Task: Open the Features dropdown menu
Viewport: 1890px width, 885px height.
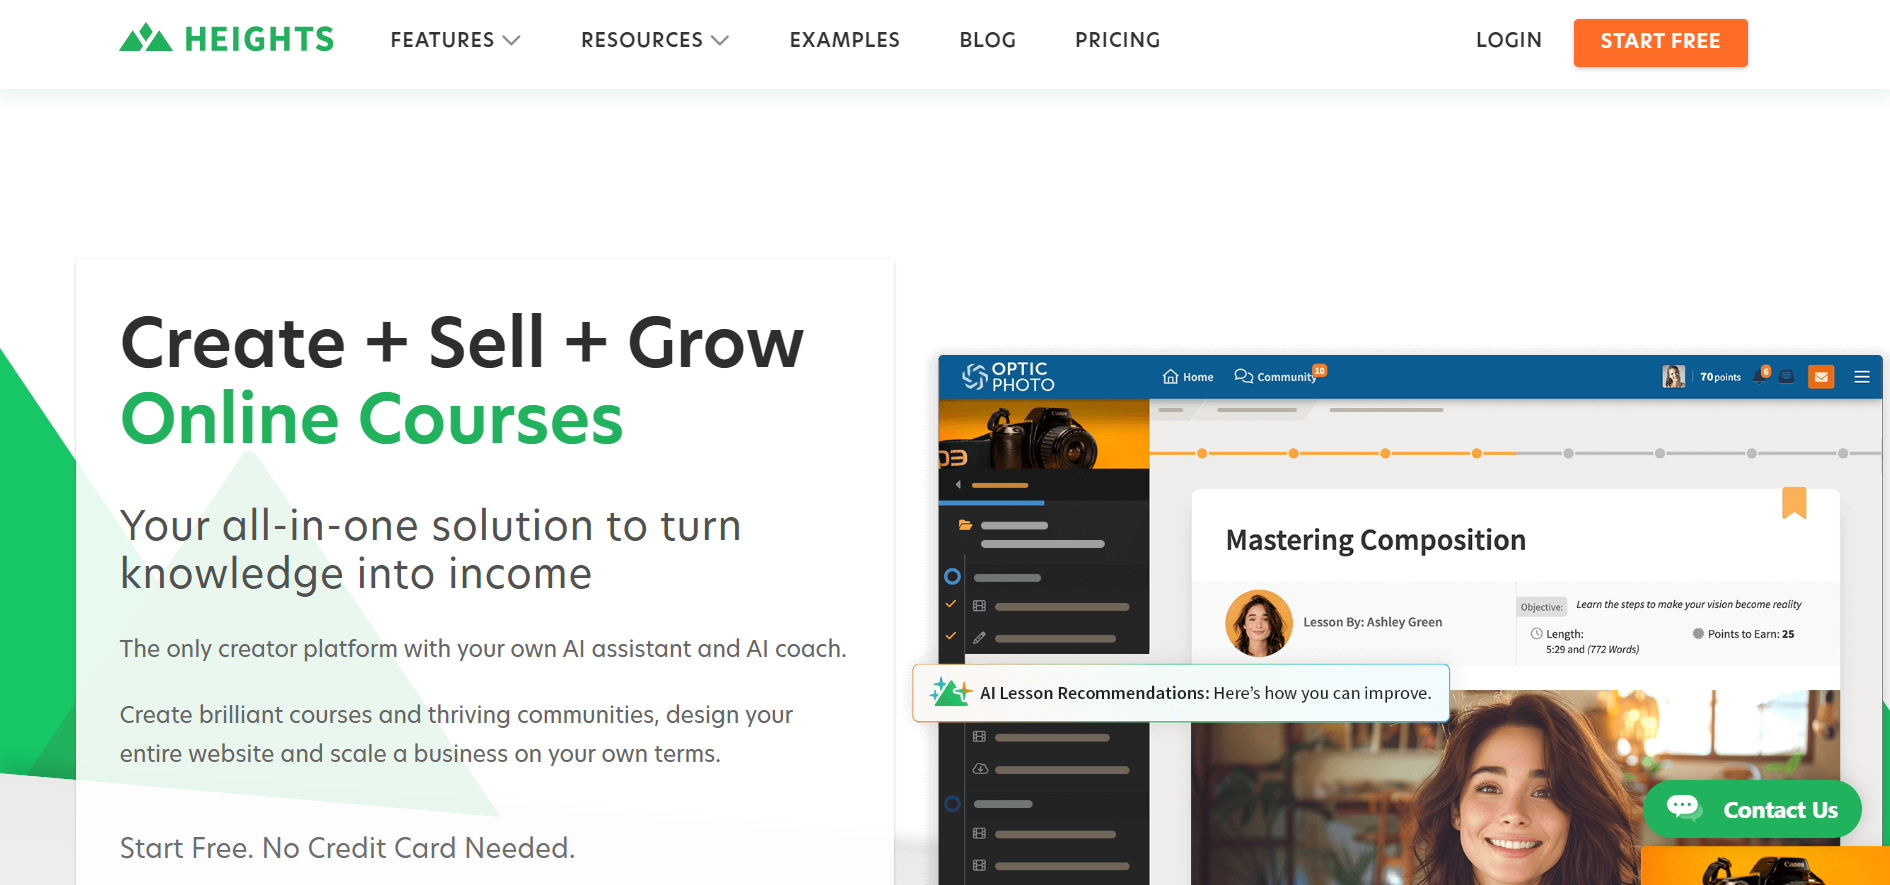Action: click(x=455, y=40)
